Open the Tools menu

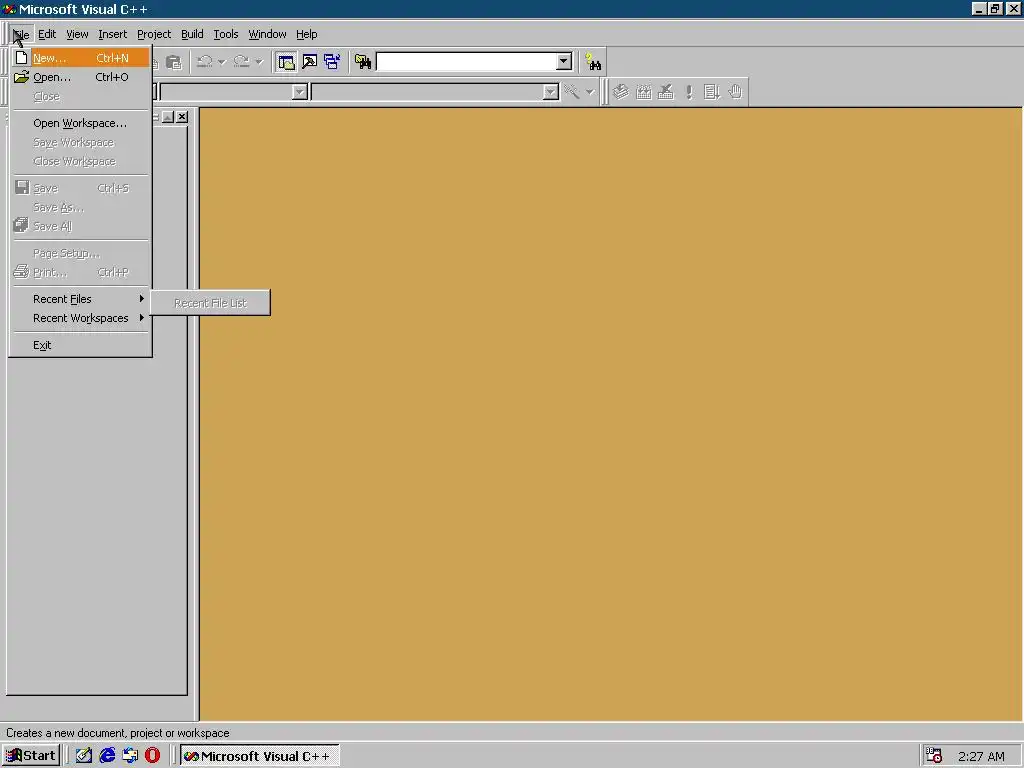[226, 34]
